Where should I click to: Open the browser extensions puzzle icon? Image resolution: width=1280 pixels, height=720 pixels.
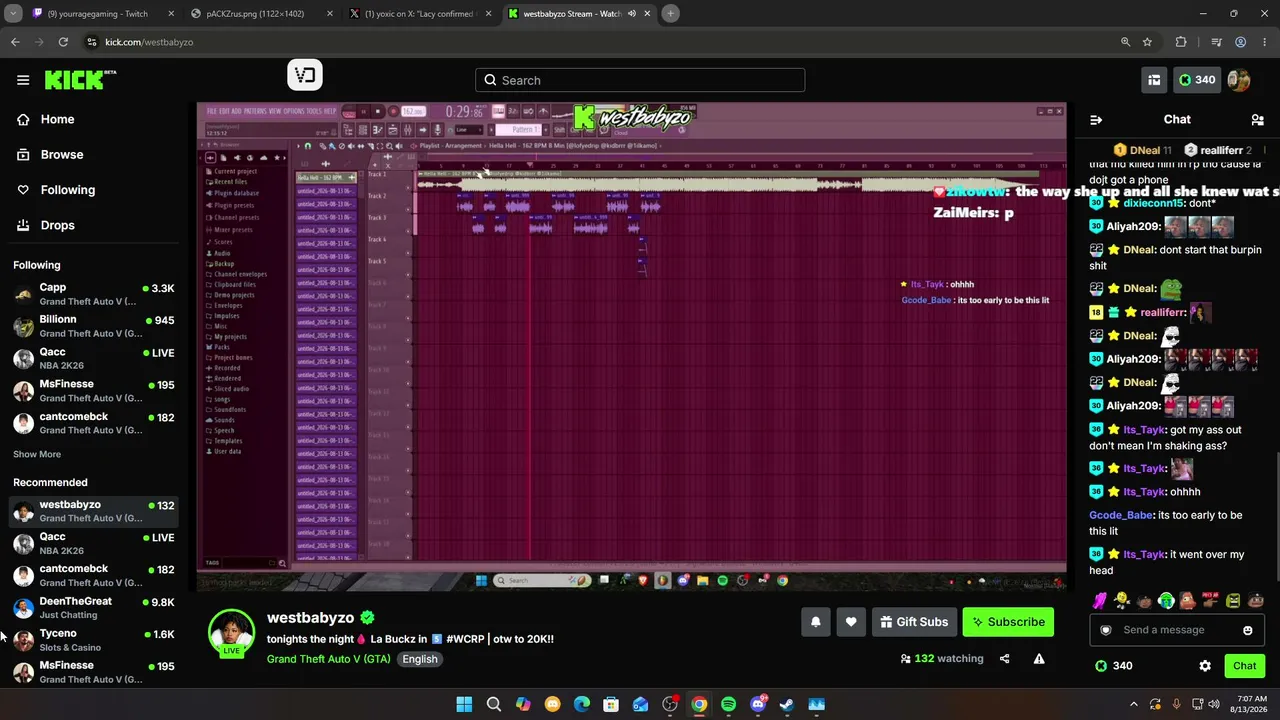click(1181, 42)
